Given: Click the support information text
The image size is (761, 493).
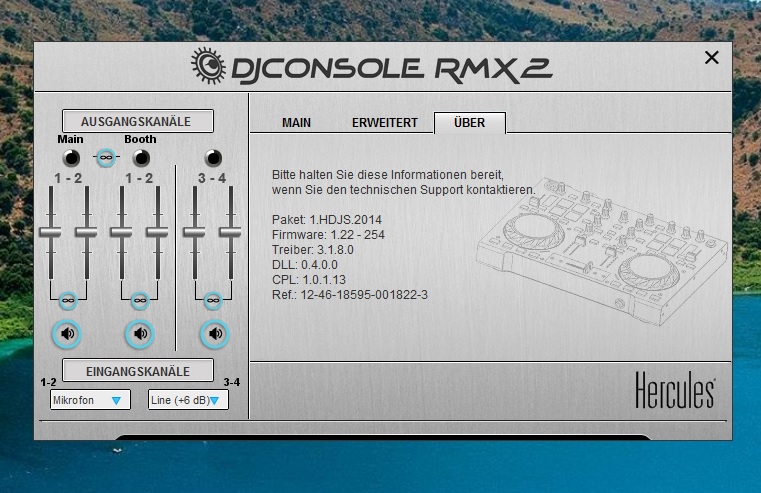Looking at the screenshot, I should click(403, 182).
